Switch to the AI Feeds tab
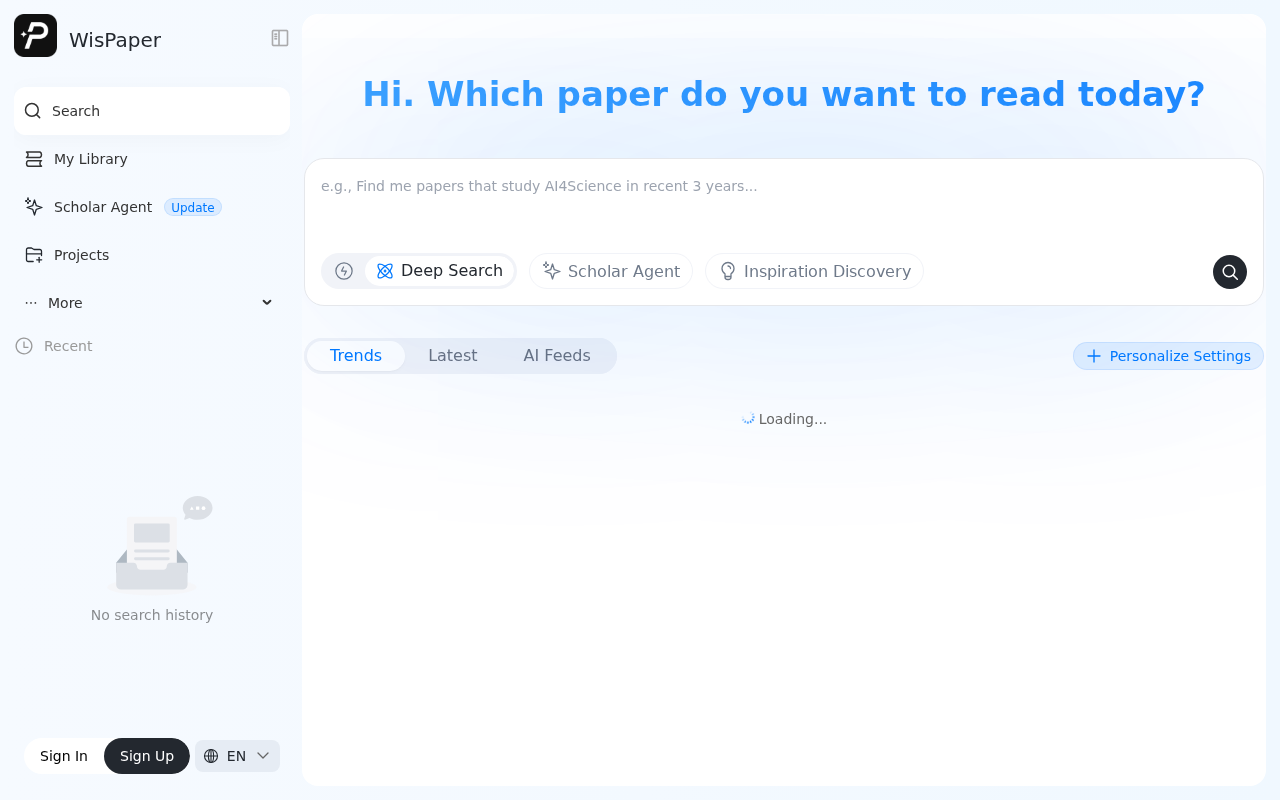Screen dimensions: 1280x800 [x=557, y=356]
